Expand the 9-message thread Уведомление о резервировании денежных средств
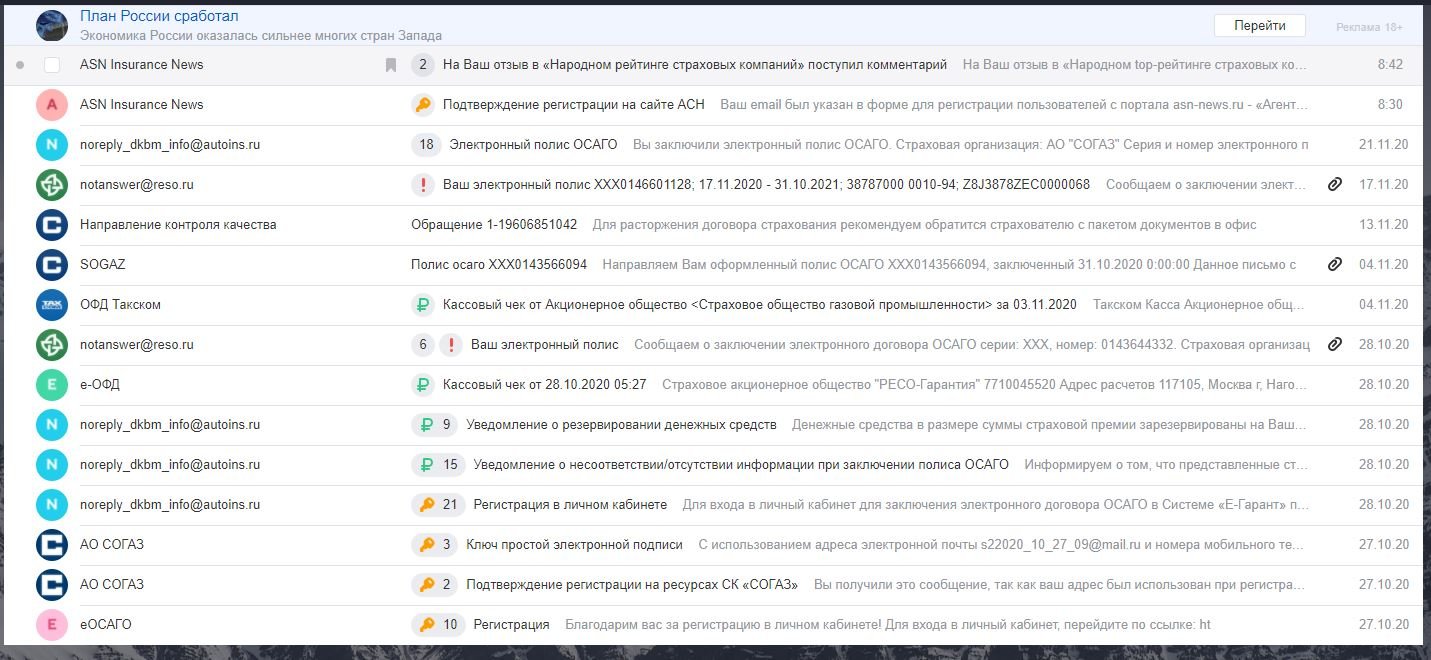This screenshot has width=1431, height=660. click(x=436, y=425)
